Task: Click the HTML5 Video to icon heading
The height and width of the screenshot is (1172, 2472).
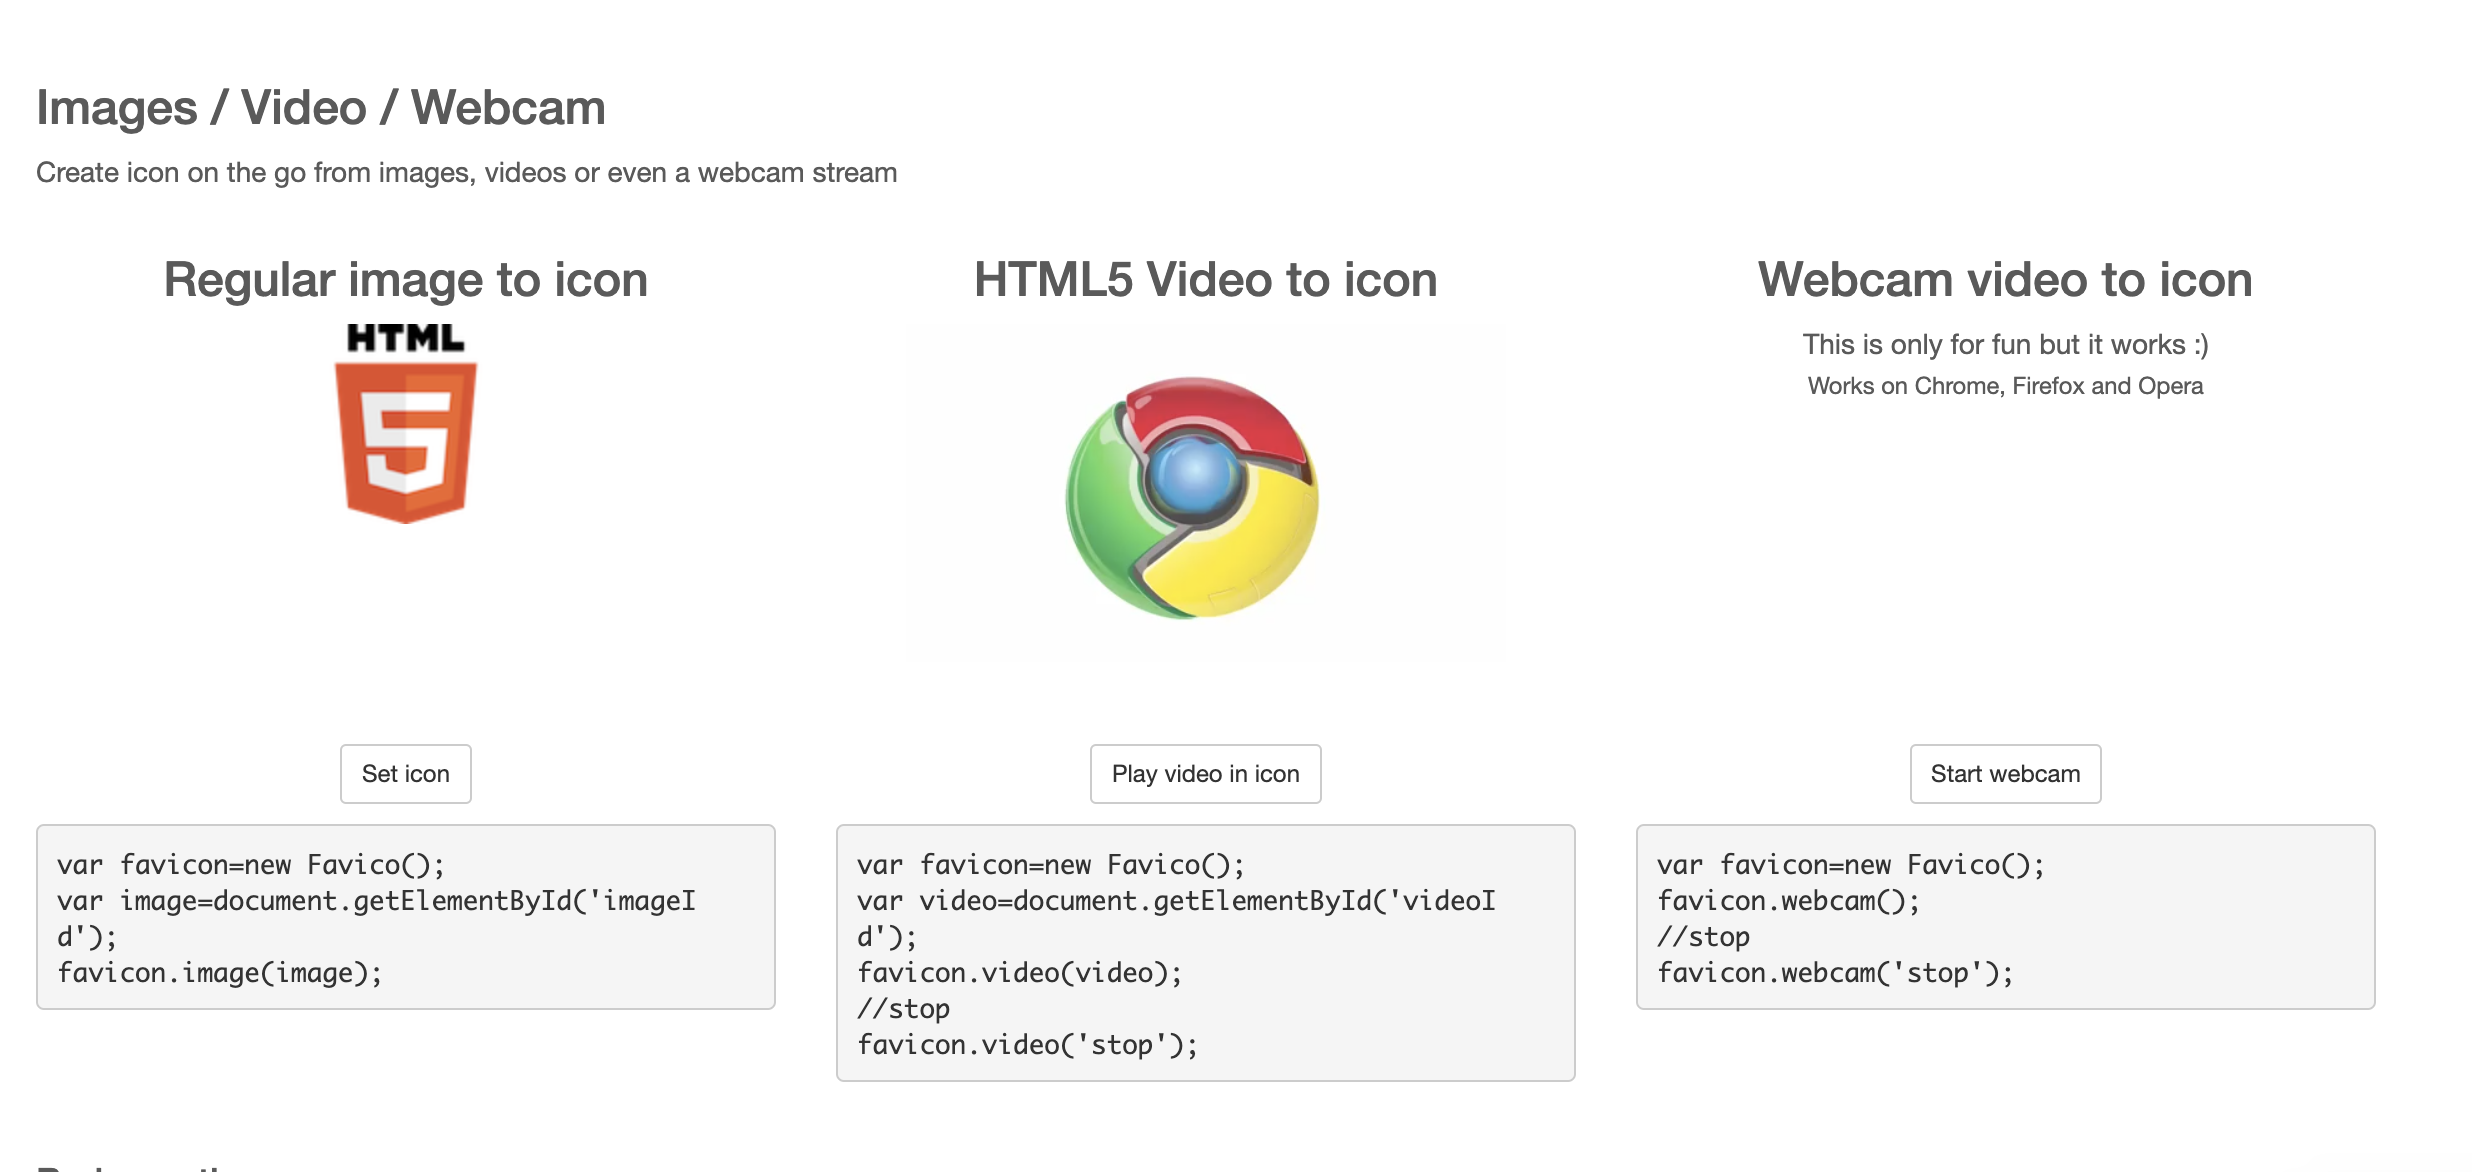Action: [1205, 280]
